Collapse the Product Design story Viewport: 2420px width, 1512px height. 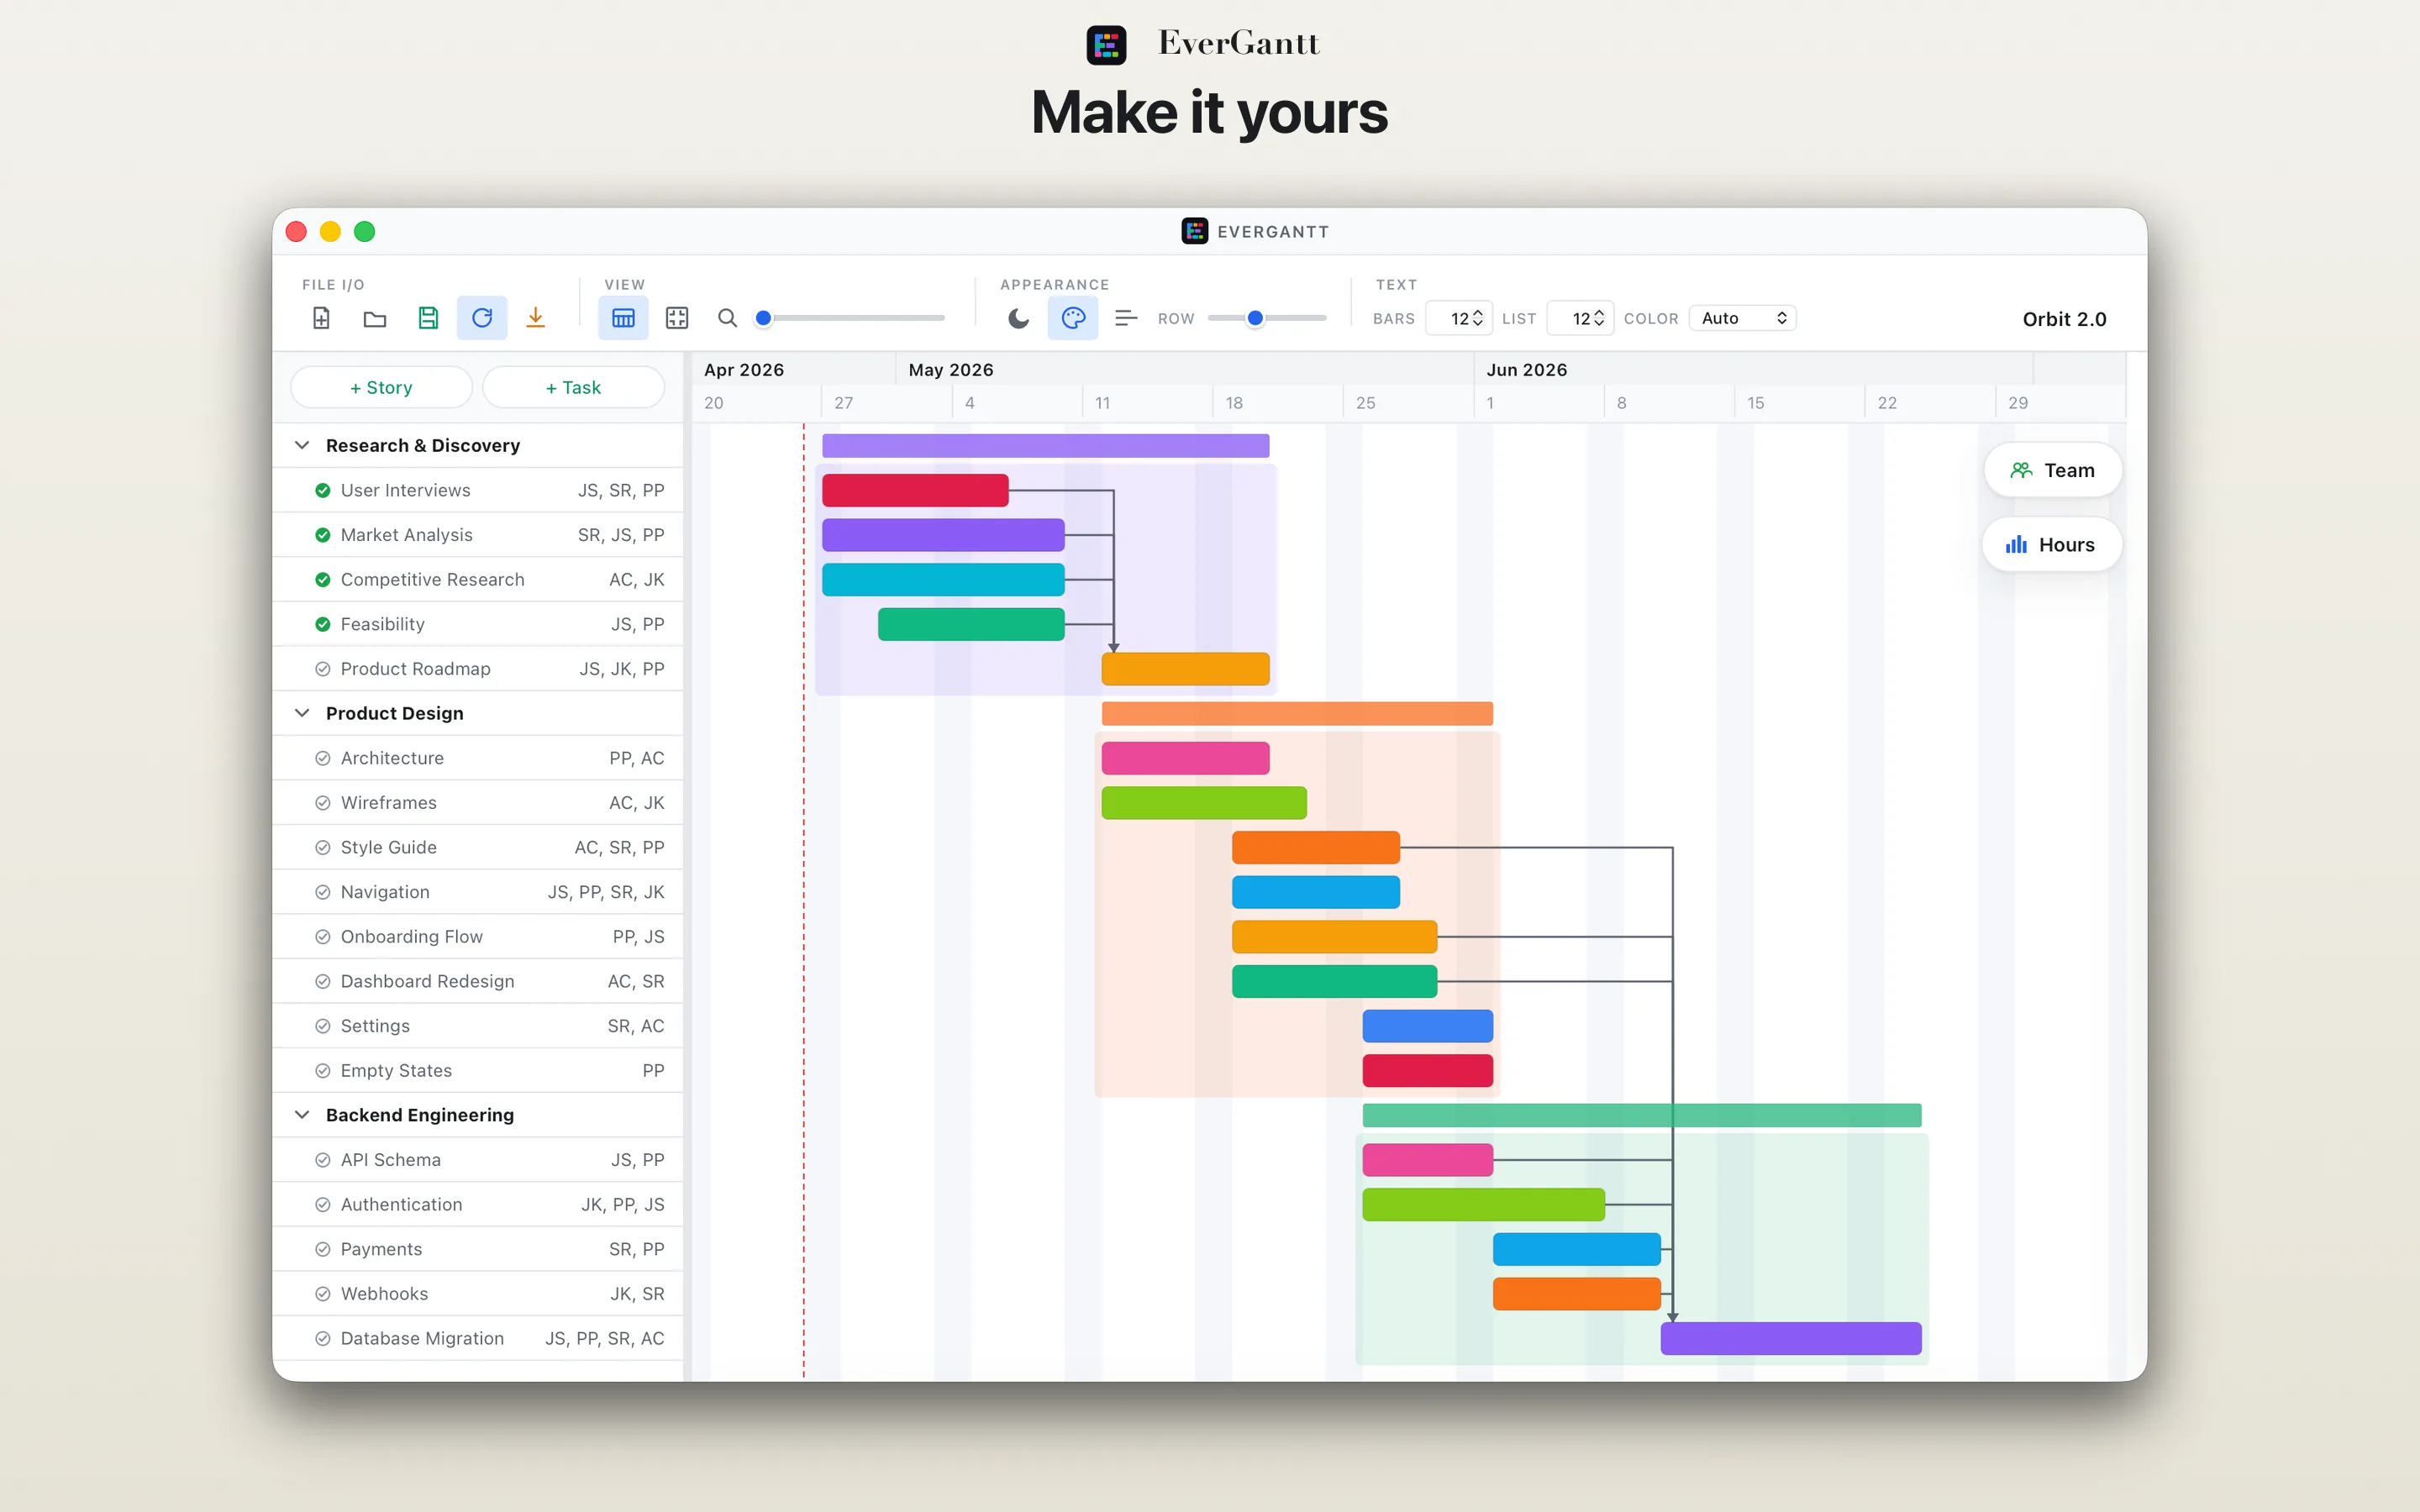(x=302, y=713)
